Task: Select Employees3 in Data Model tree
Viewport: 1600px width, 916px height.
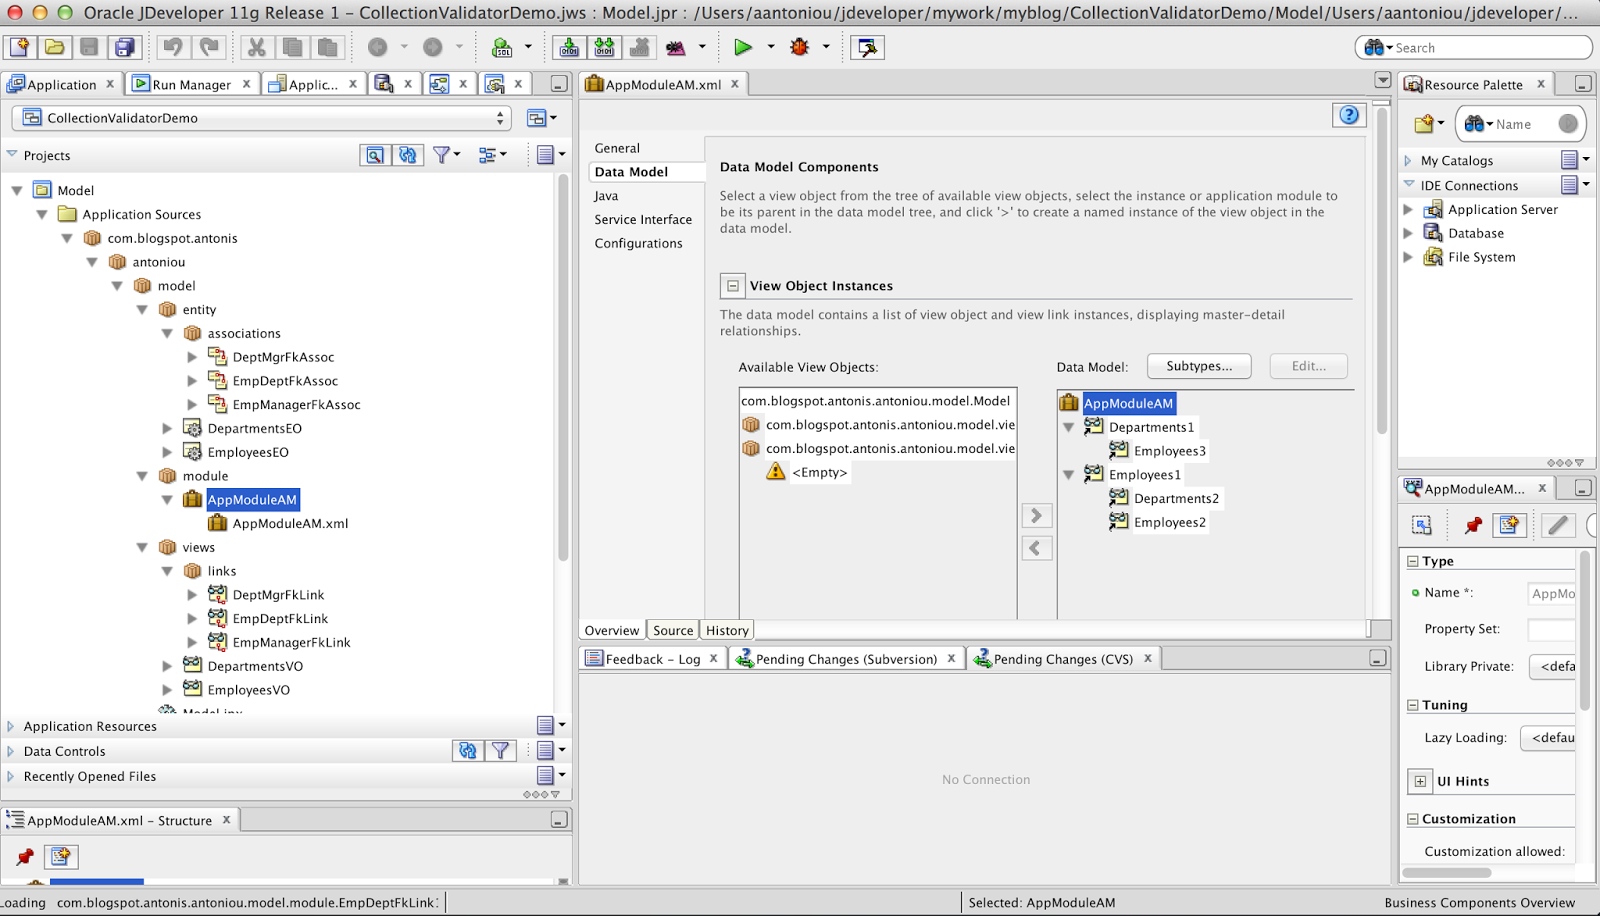Action: click(1169, 451)
